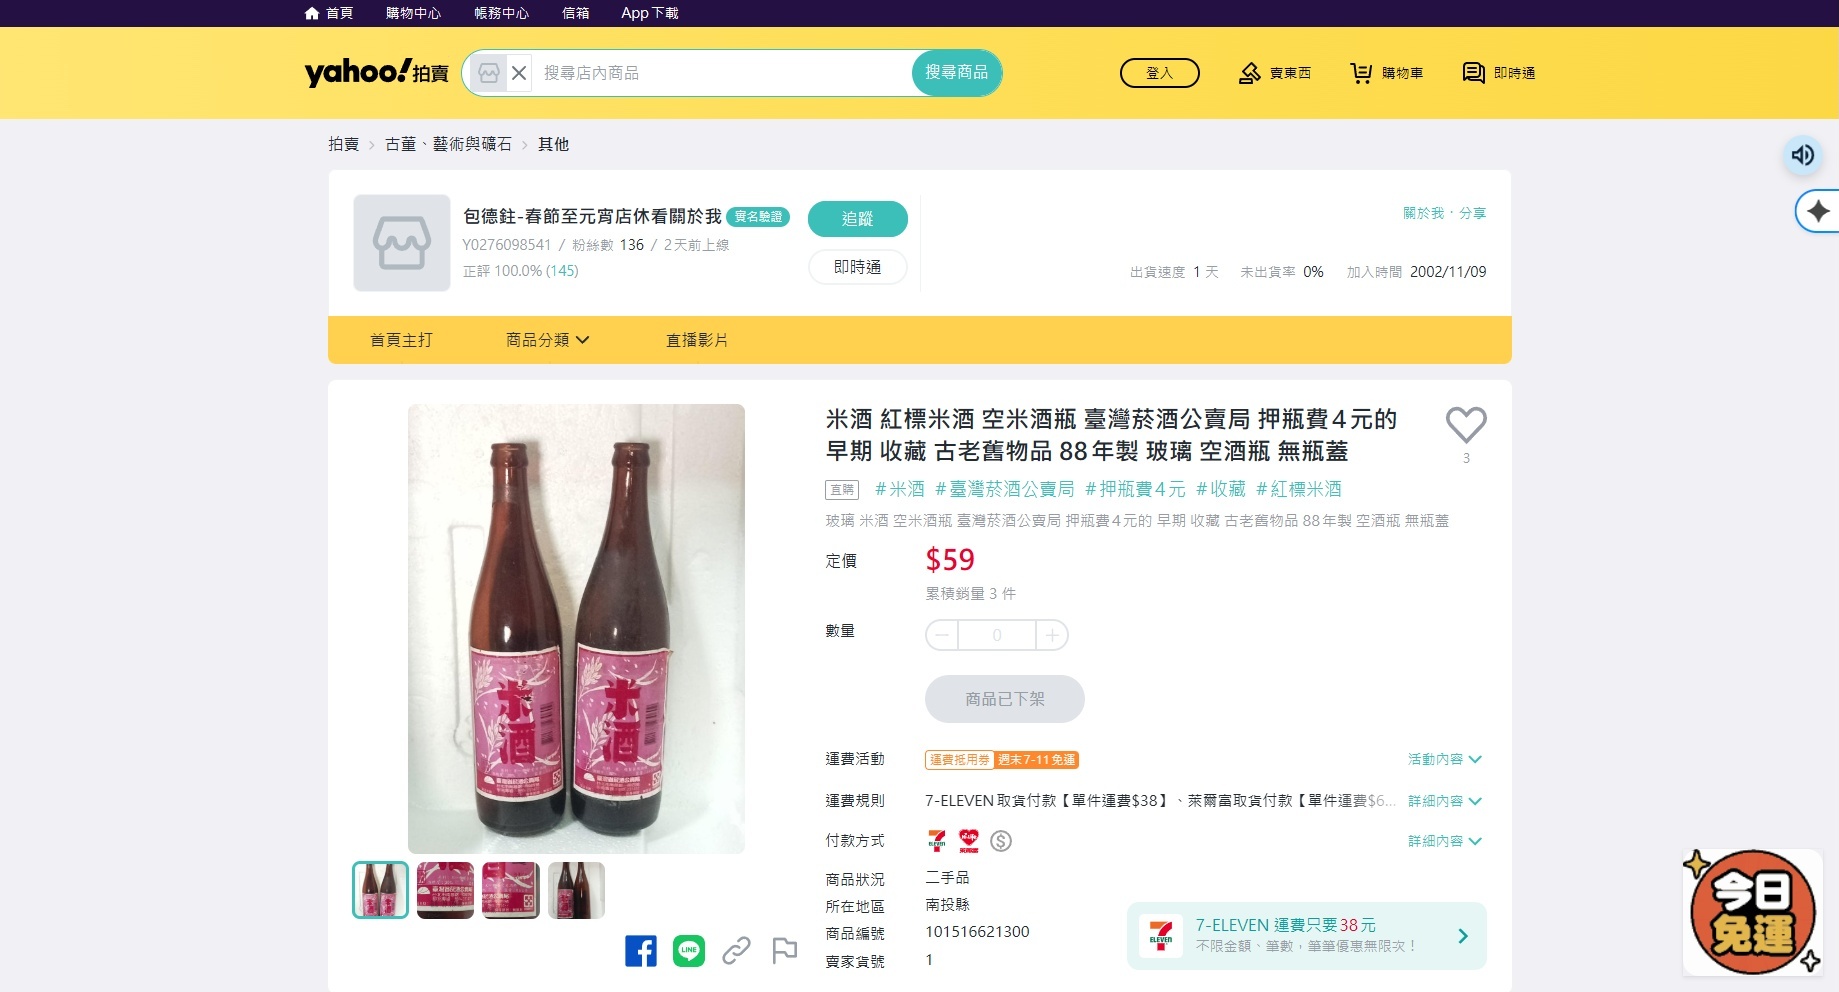1839x992 pixels.
Task: Copy the product link using the chain icon
Action: [737, 951]
